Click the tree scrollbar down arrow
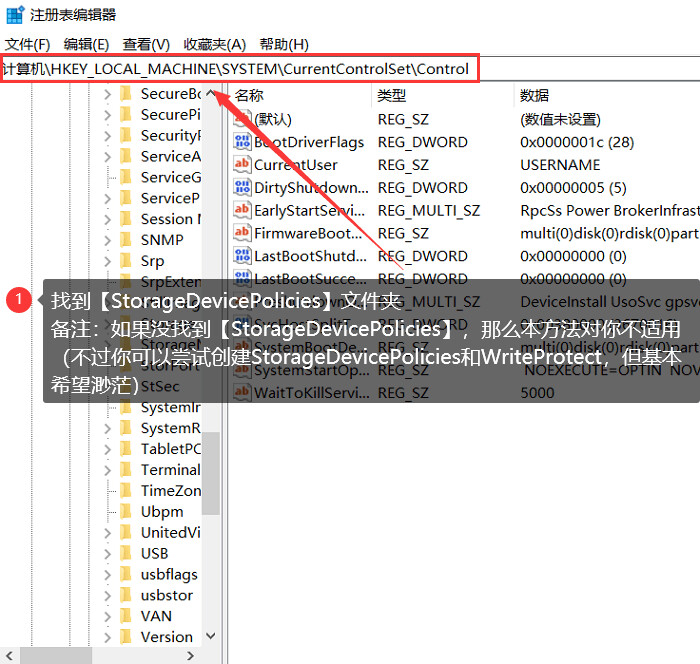Screen dimensions: 700x664 [211, 635]
